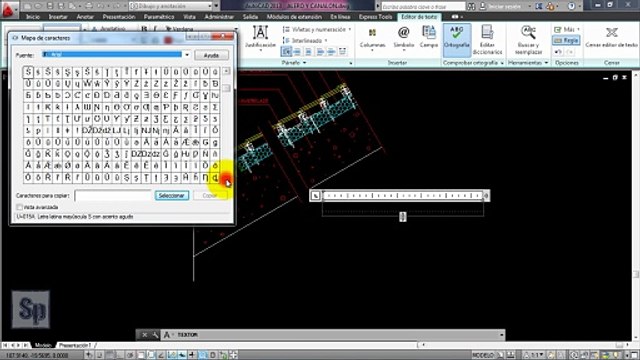Click the Iniciar sesión button
This screenshot has height=360, width=640.
pyautogui.click(x=504, y=6)
